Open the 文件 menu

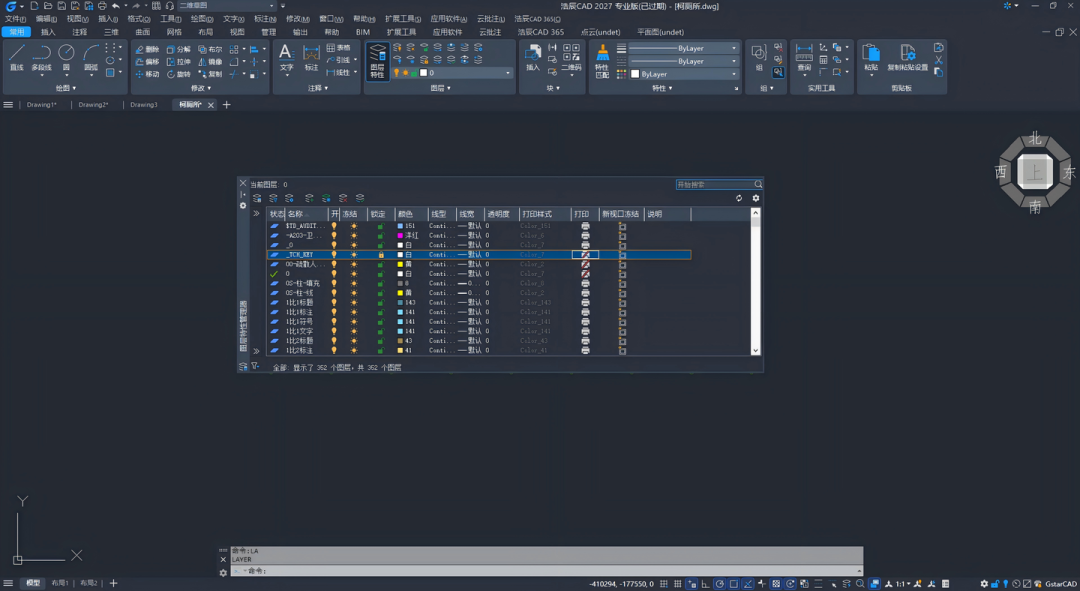pos(15,19)
